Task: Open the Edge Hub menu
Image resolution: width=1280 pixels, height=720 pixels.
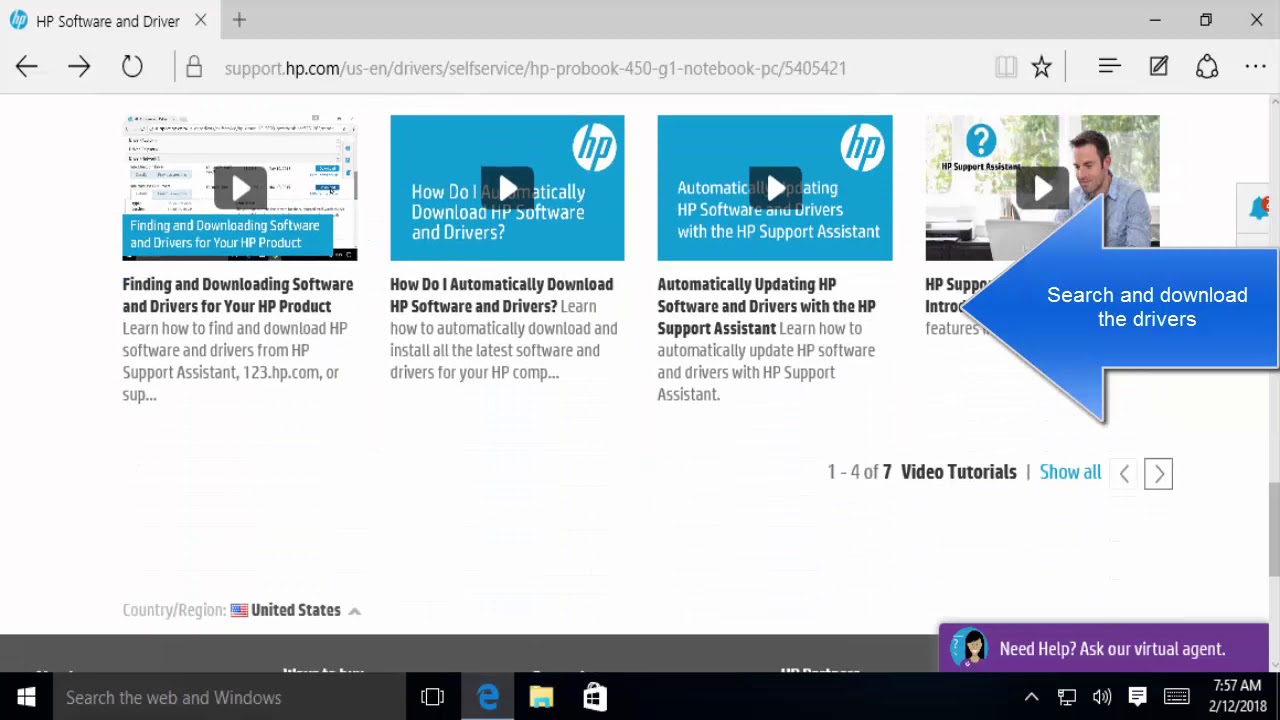Action: click(x=1109, y=66)
